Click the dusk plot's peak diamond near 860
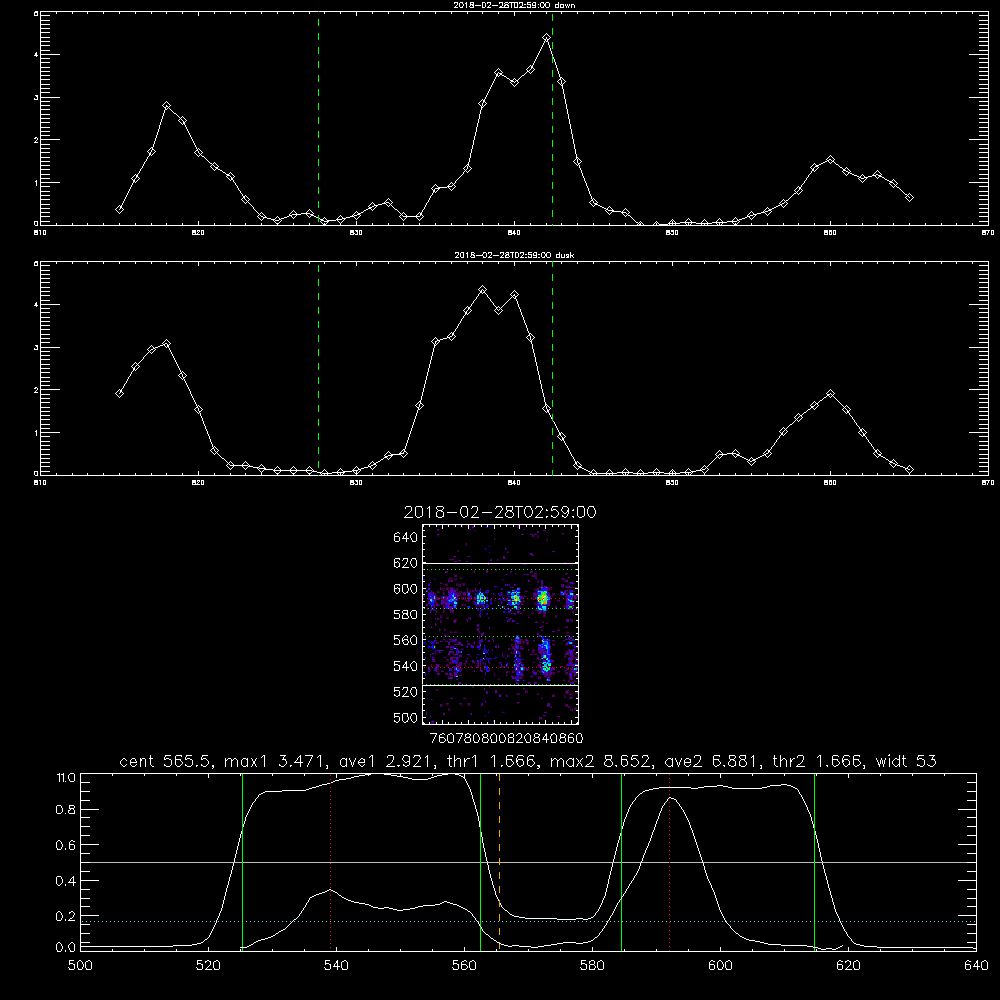1000x1000 pixels. 830,393
